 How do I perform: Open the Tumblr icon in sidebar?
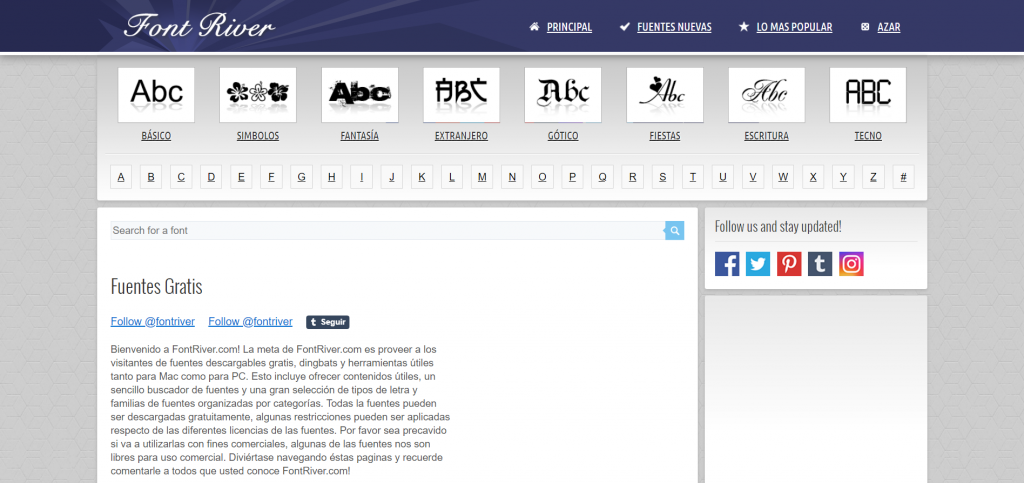pos(820,264)
